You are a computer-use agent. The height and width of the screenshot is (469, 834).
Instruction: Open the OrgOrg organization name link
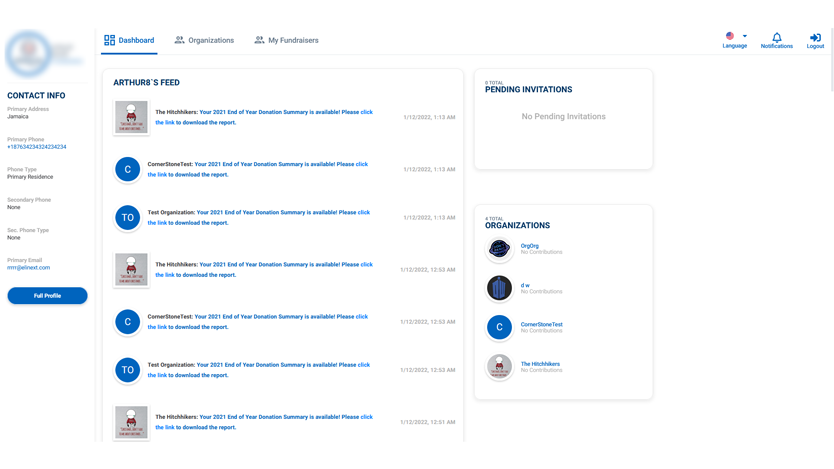point(529,246)
